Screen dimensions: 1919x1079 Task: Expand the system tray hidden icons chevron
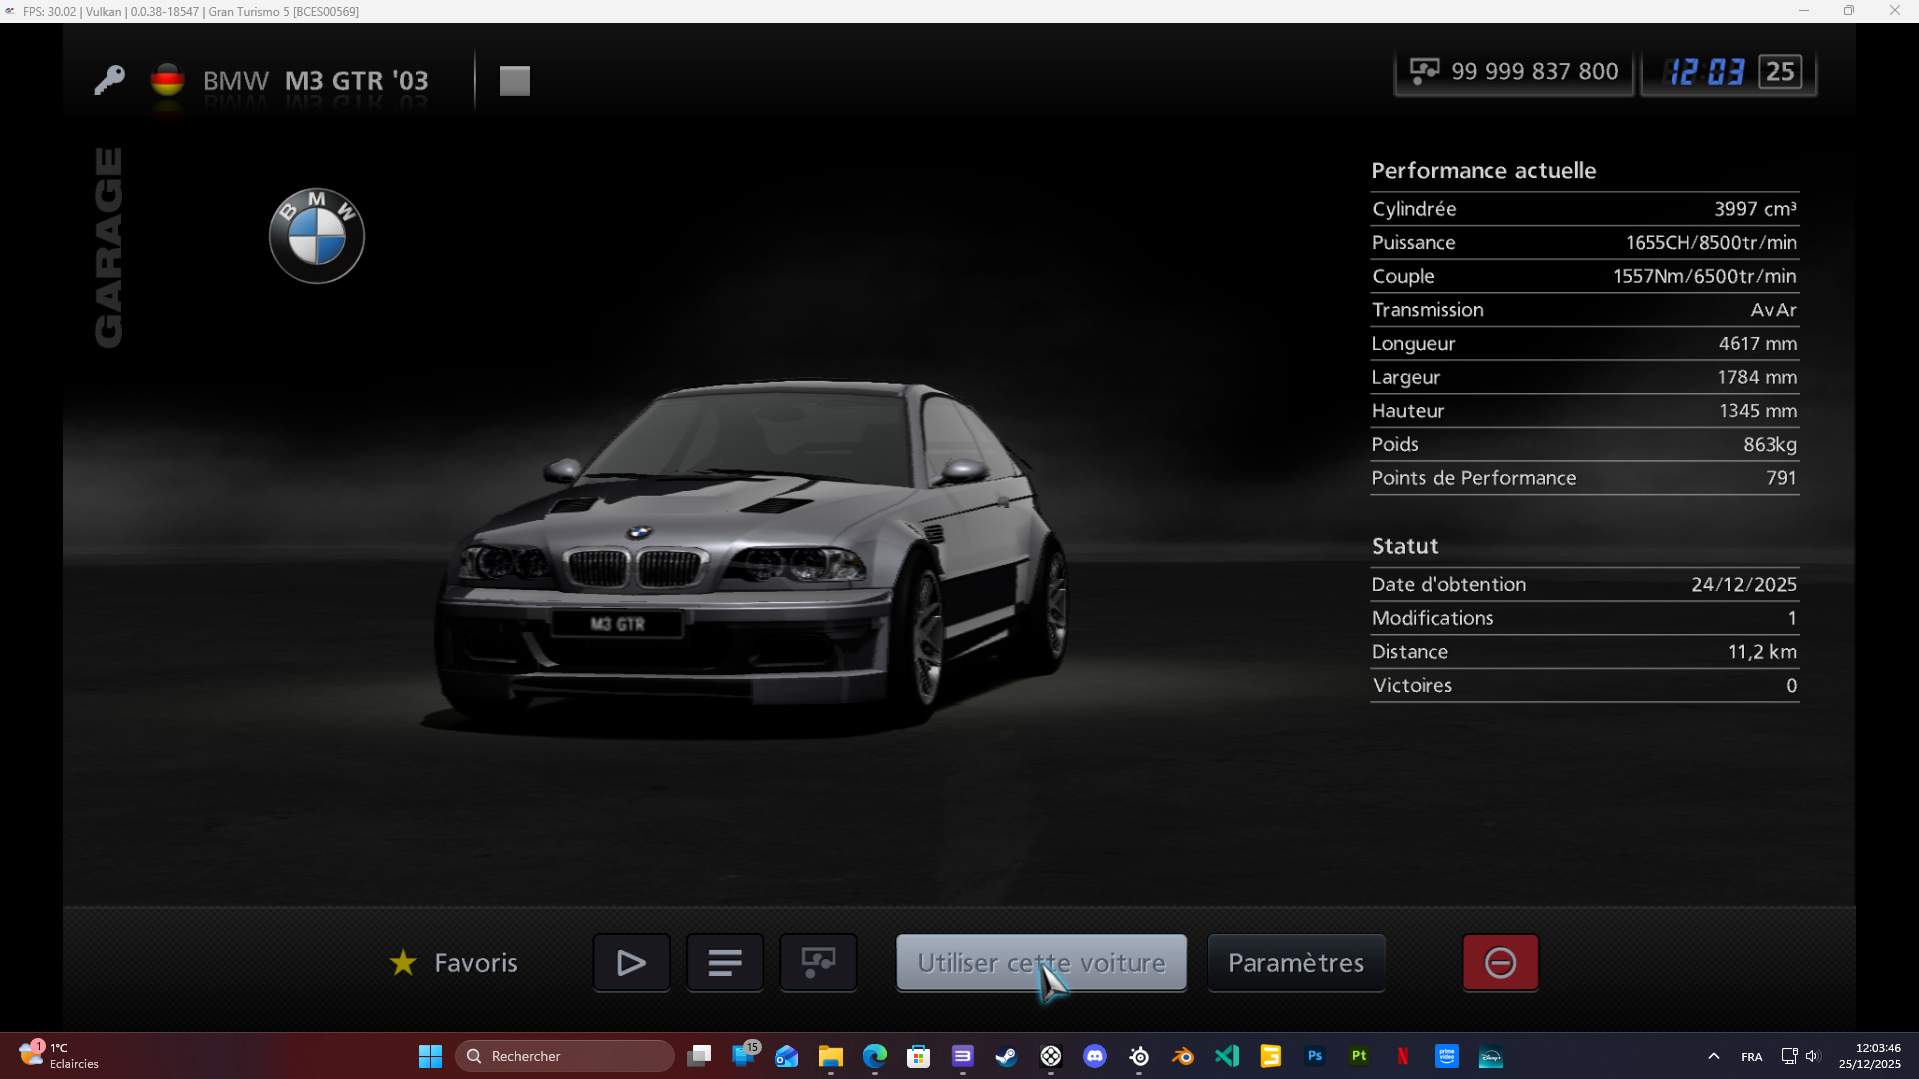[x=1713, y=1056]
